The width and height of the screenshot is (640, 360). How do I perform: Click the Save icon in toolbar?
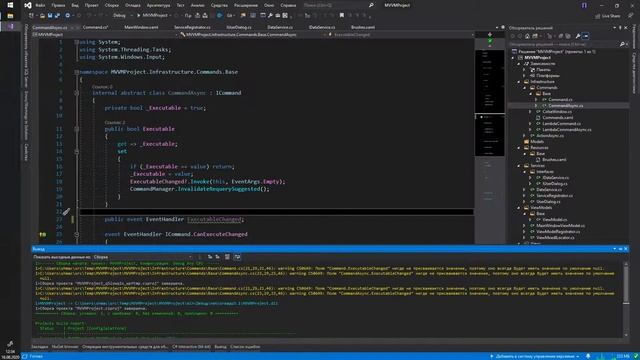49,16
